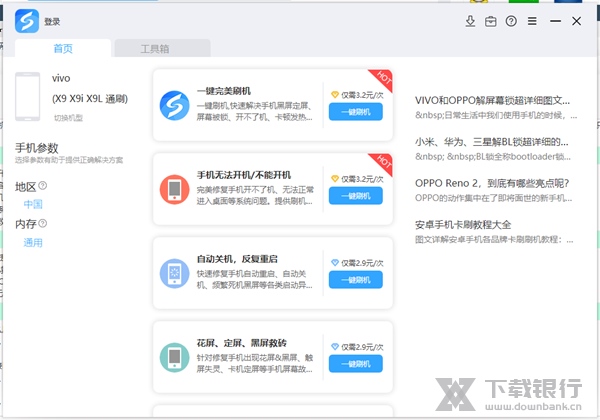Open help via question mark icon

(511, 21)
